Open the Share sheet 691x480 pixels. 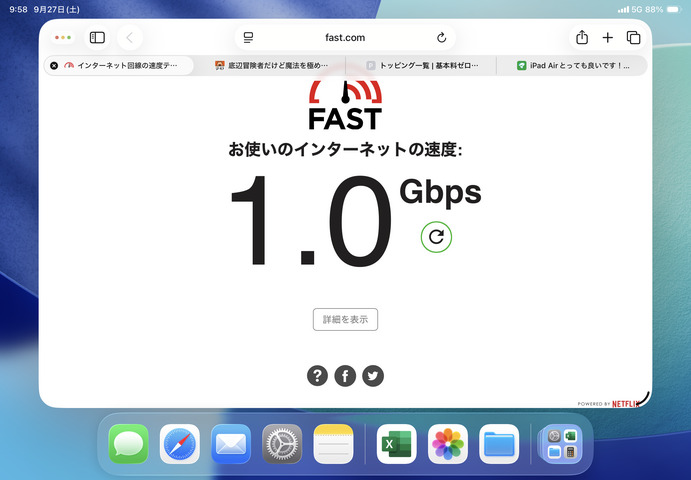[581, 38]
